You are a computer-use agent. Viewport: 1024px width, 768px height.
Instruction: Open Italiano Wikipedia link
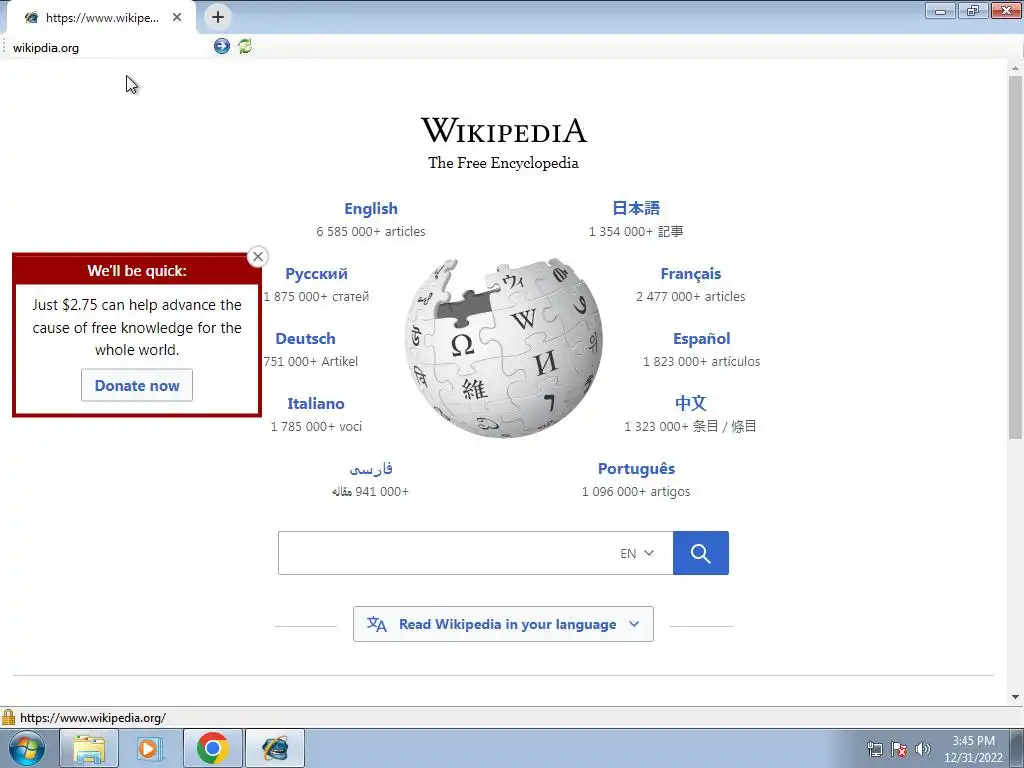(x=316, y=404)
